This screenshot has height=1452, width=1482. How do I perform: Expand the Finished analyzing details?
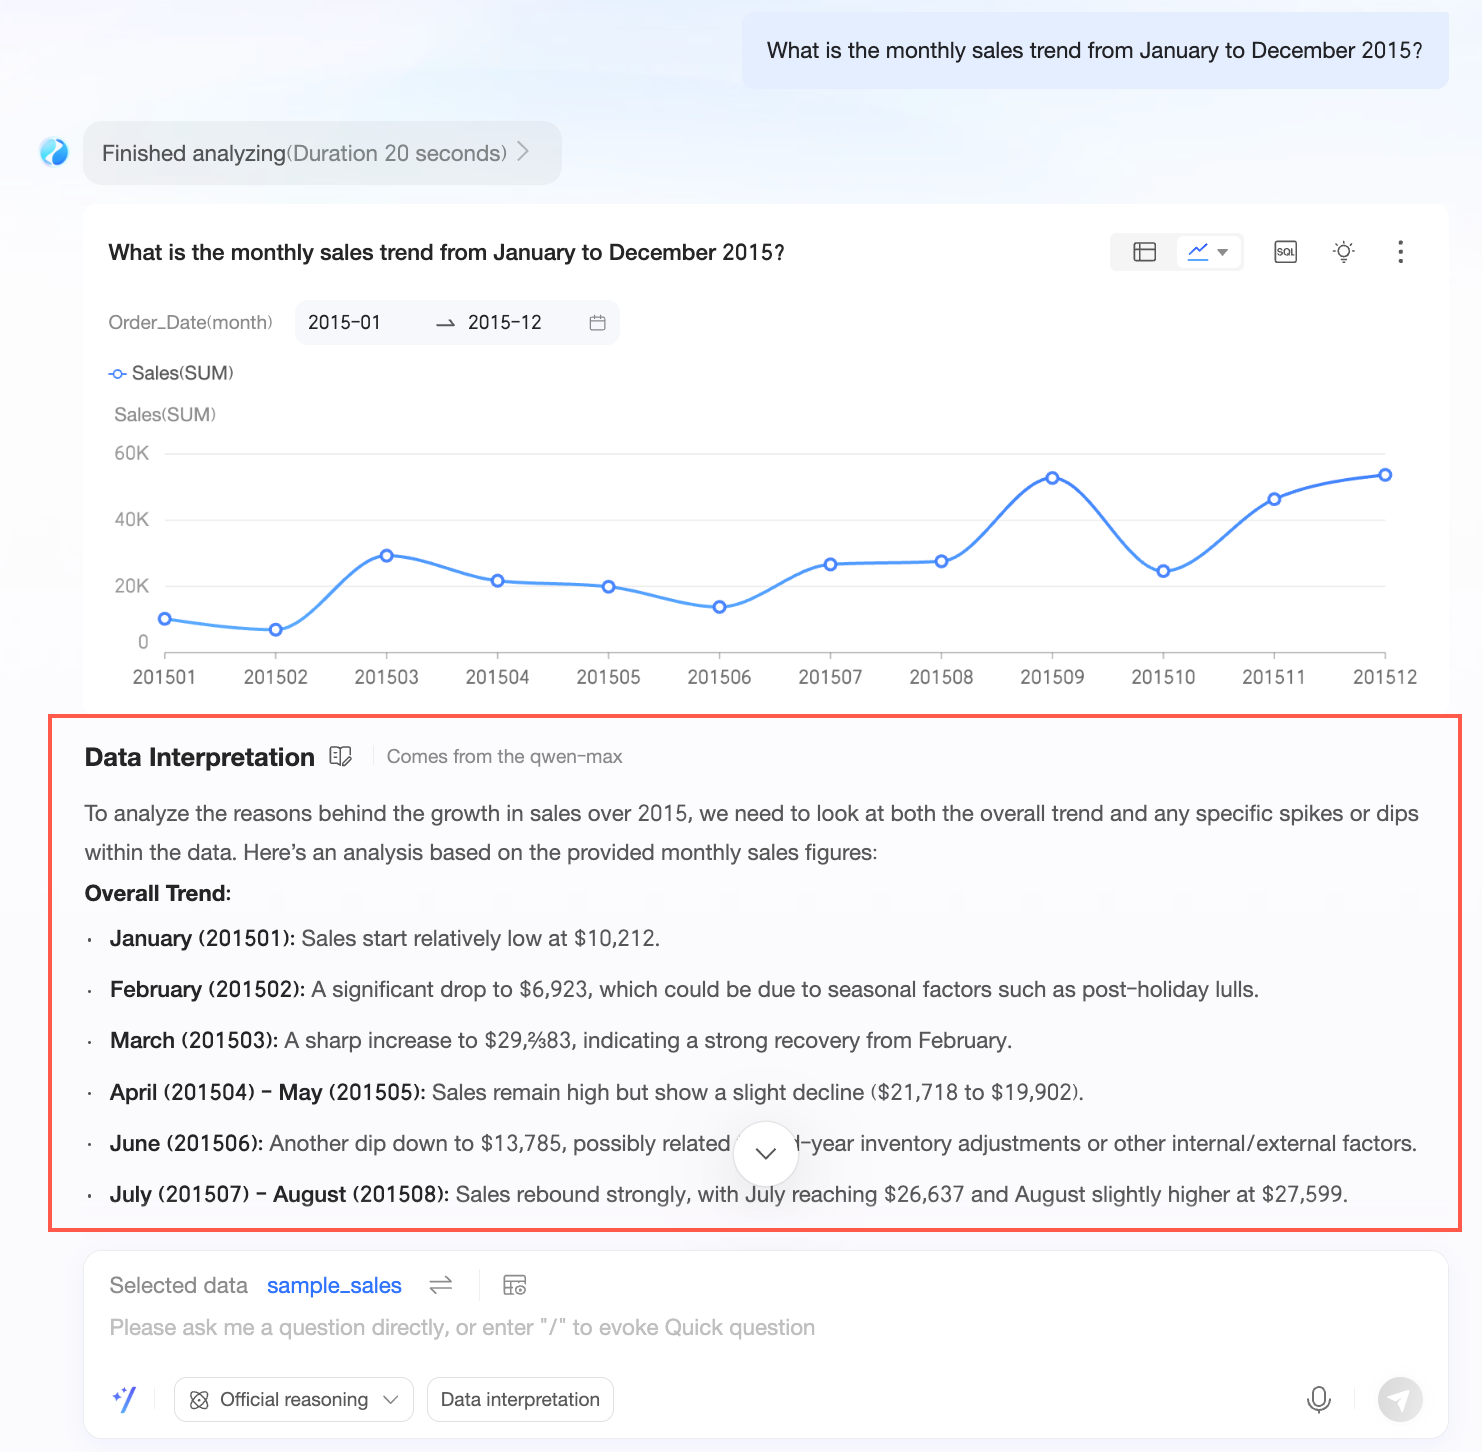[x=322, y=153]
